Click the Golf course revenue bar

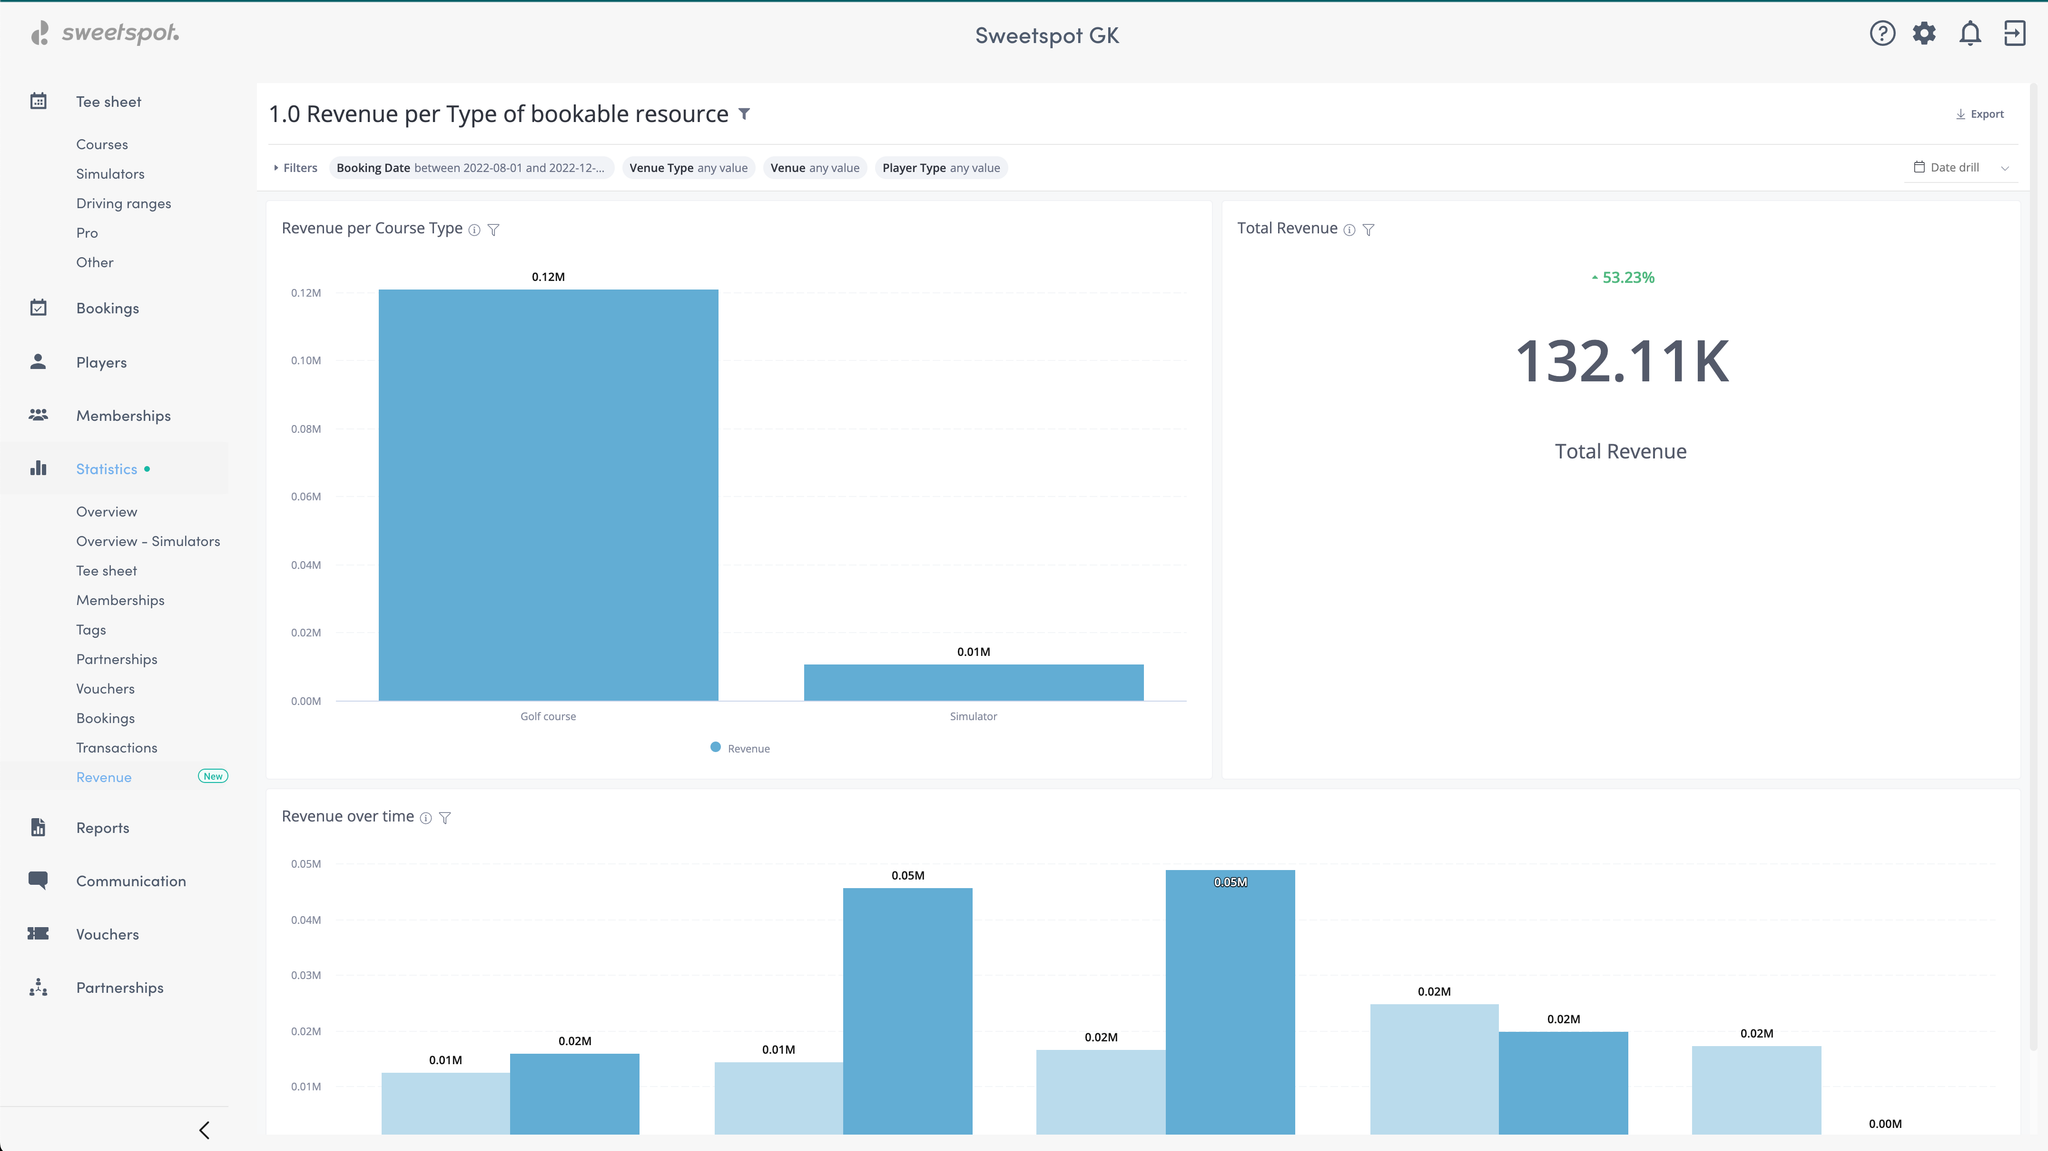coord(548,495)
